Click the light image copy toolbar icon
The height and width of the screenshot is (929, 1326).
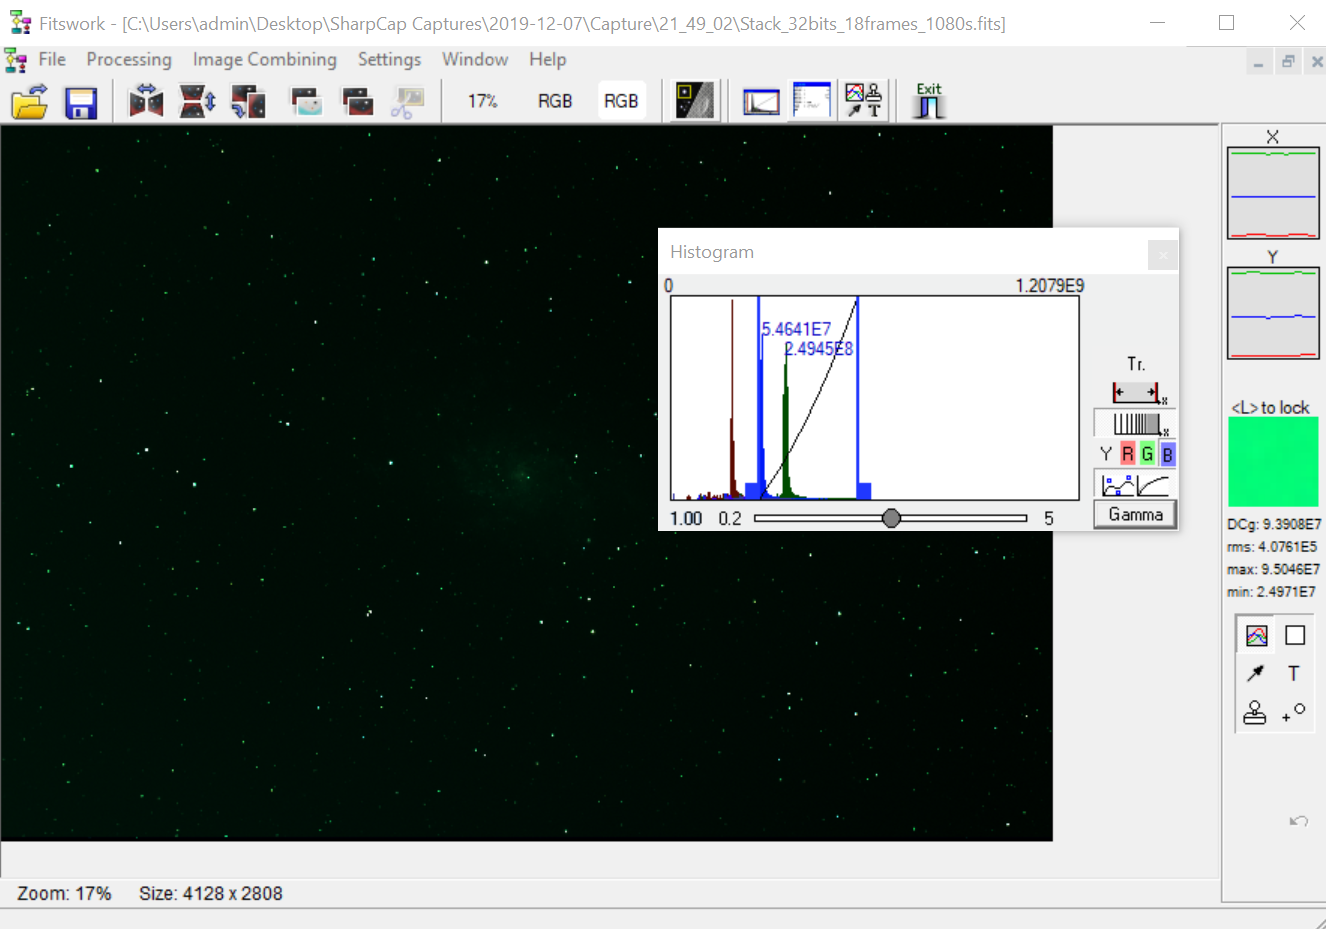coord(306,101)
